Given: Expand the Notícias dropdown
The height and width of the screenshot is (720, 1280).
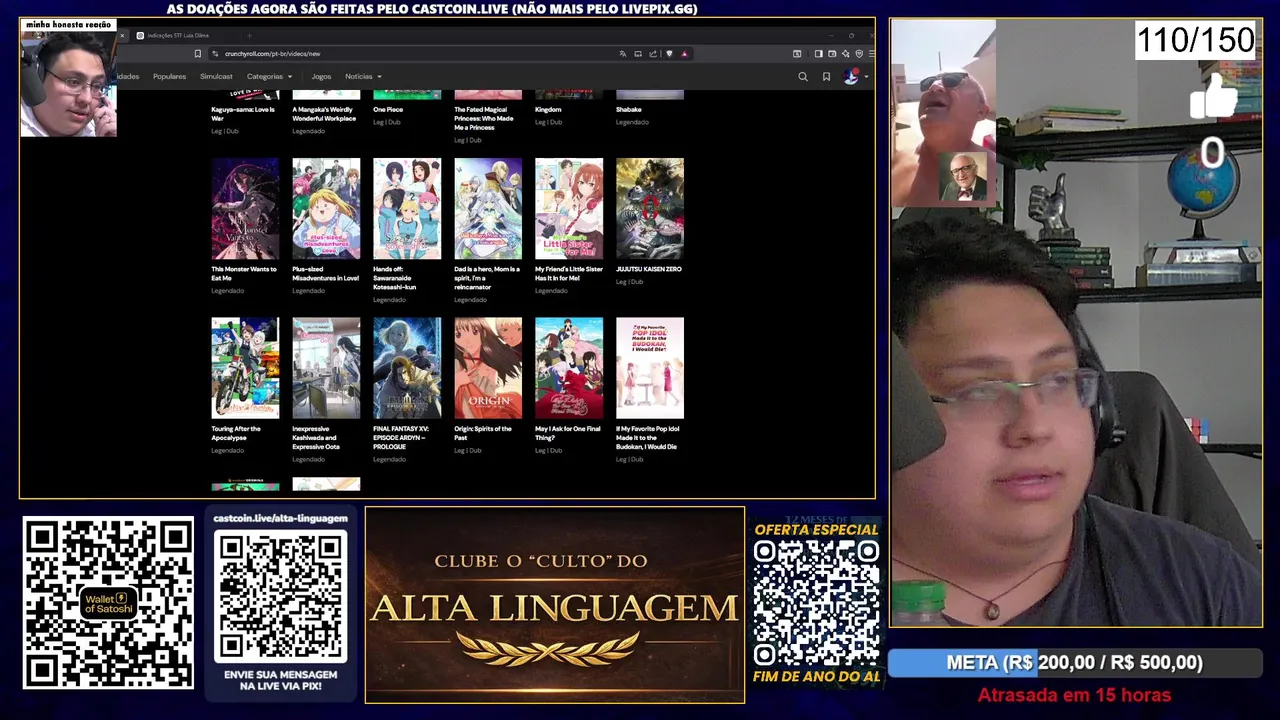Looking at the screenshot, I should 363,76.
